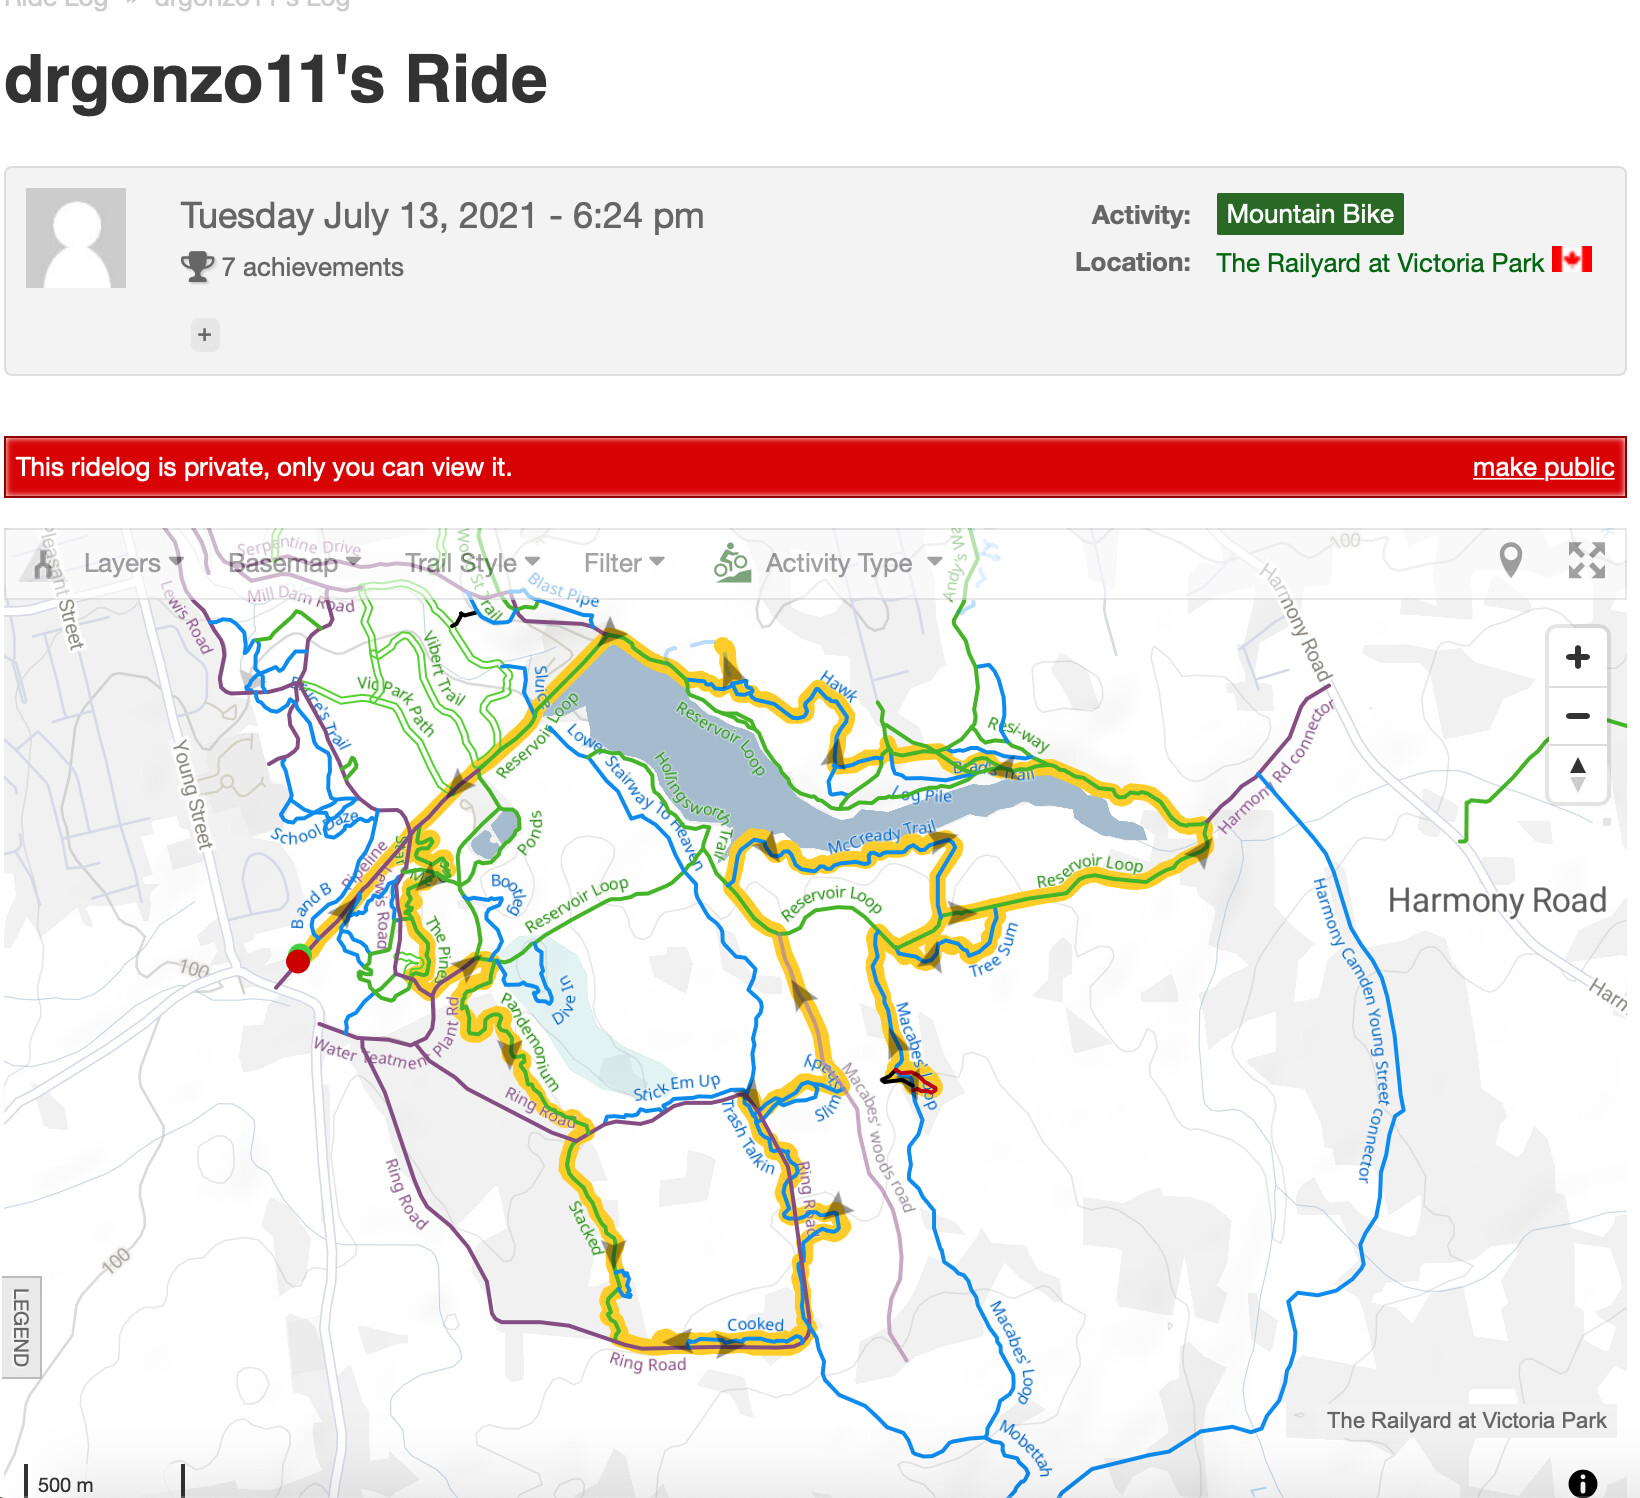Open the map info icon
Viewport: 1640px width, 1498px height.
click(1582, 1483)
